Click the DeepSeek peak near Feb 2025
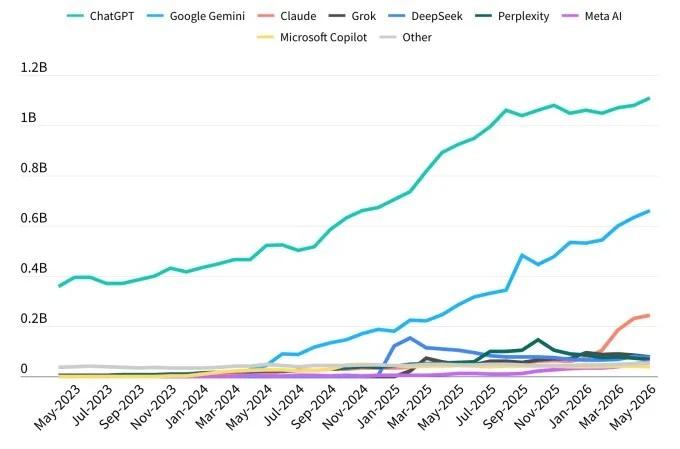Screen dimensions: 680x449 (x=410, y=338)
